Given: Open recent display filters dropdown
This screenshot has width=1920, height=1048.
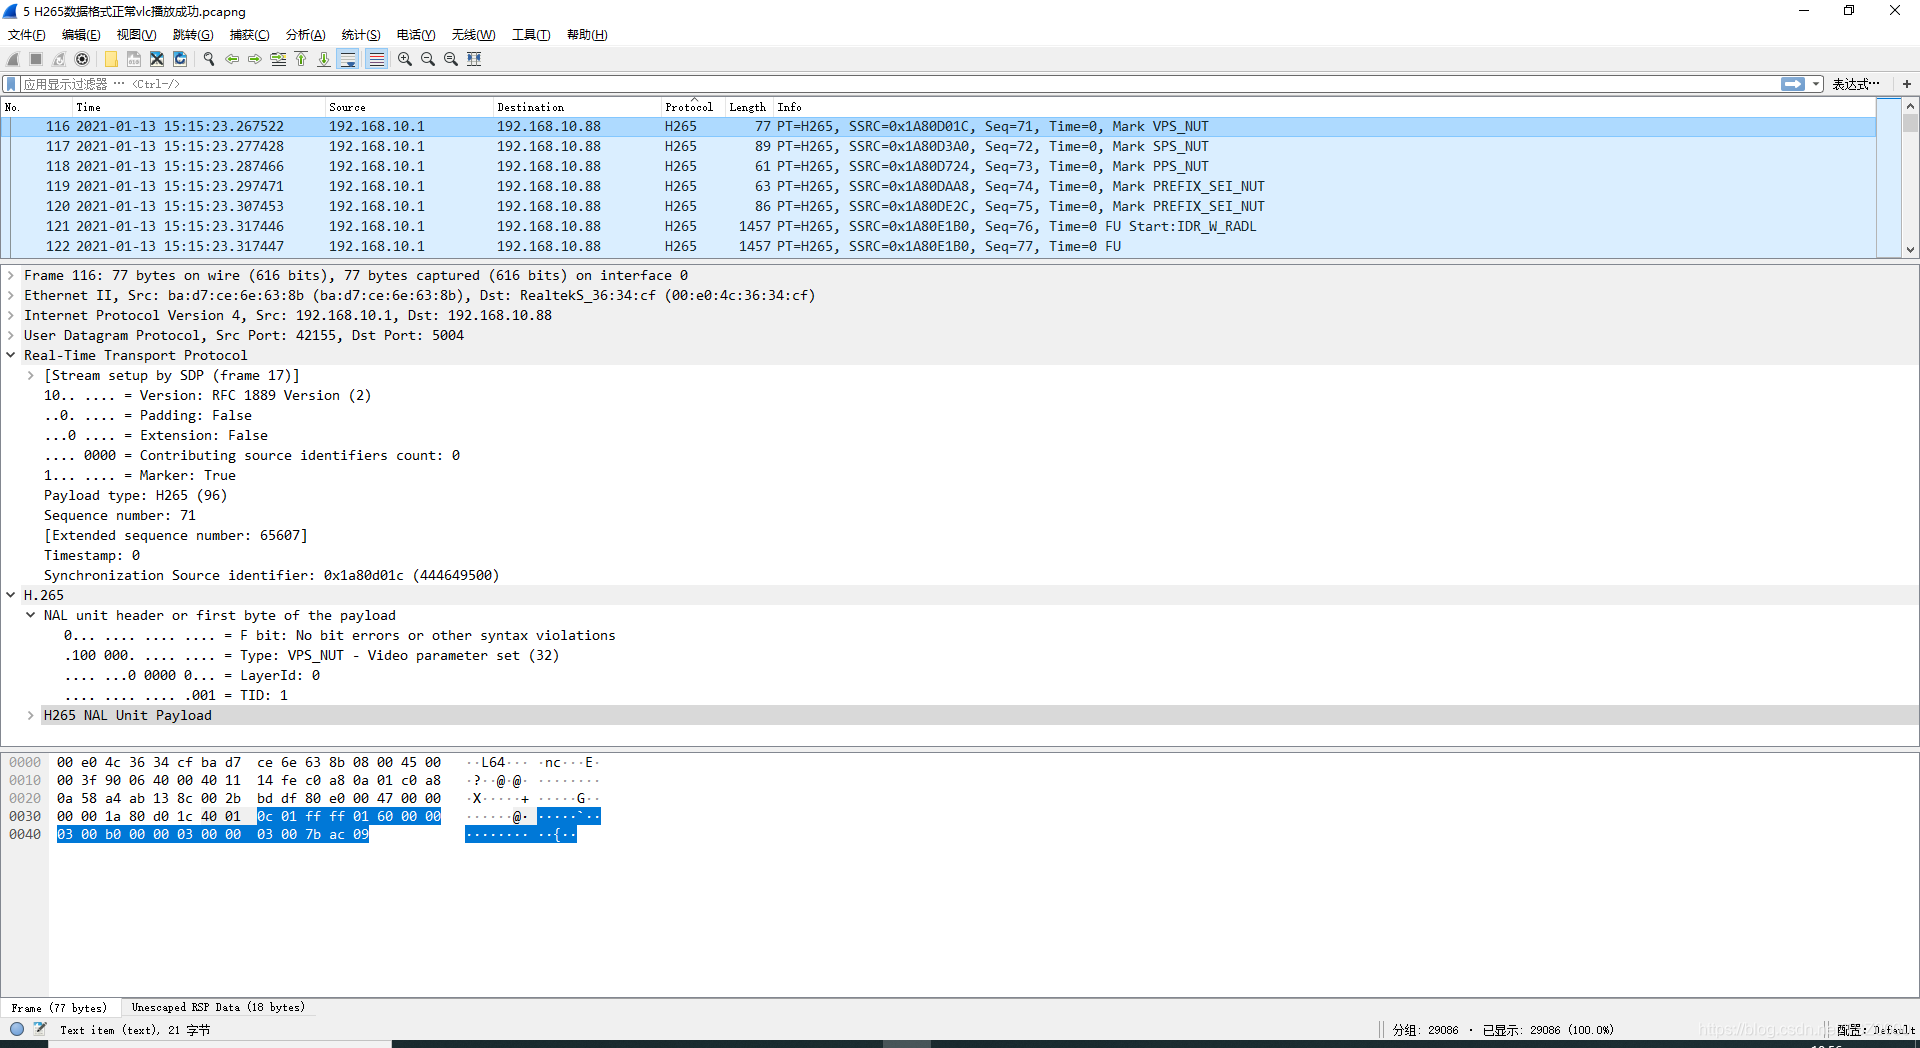Looking at the screenshot, I should coord(1816,84).
